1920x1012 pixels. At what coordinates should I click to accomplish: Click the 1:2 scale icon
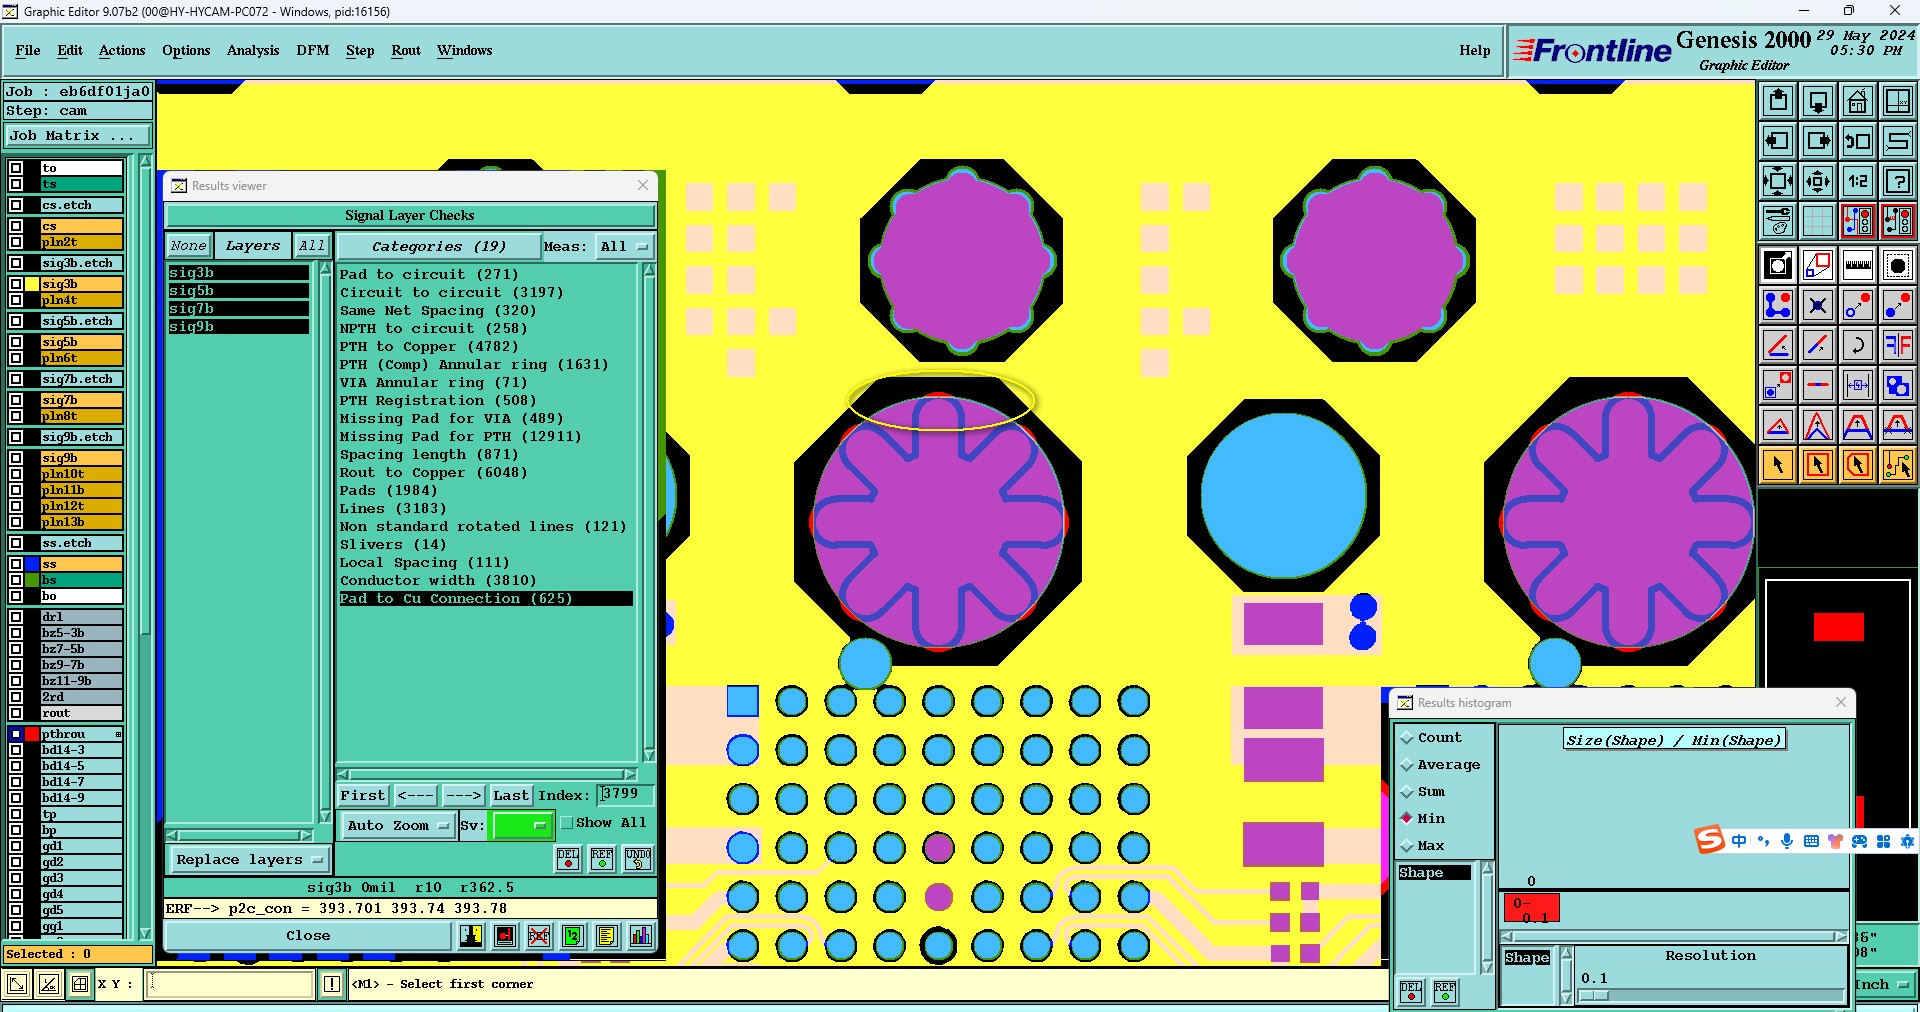[1858, 181]
